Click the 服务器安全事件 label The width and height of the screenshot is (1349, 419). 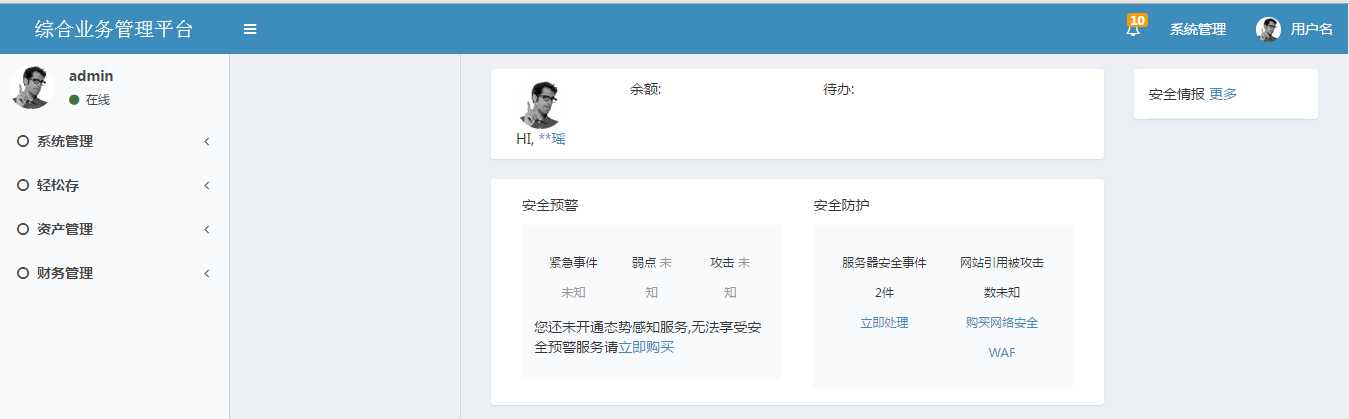[x=884, y=263]
